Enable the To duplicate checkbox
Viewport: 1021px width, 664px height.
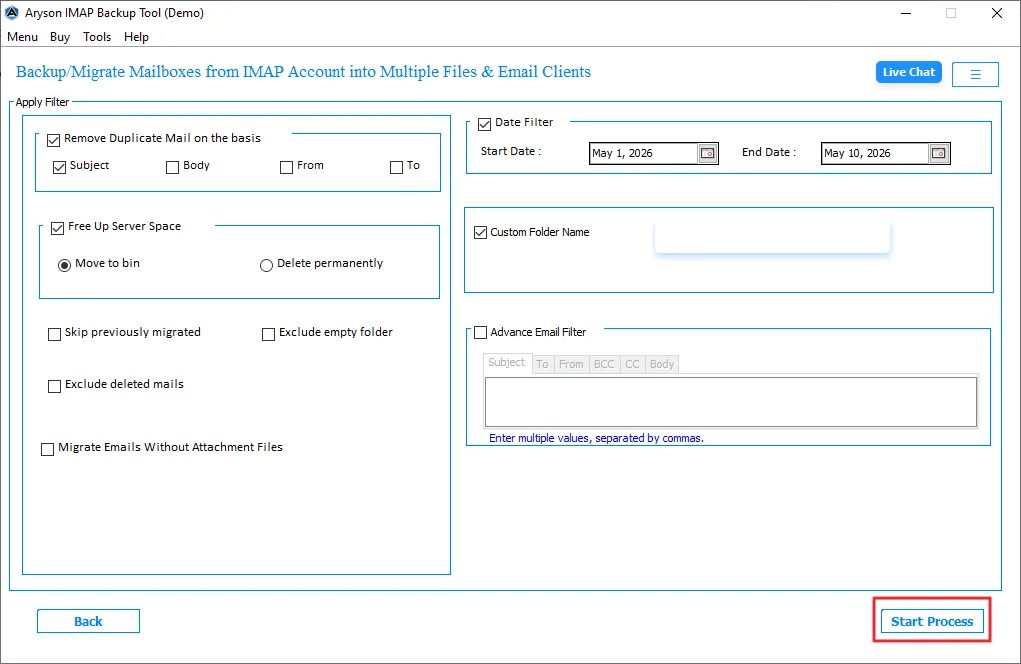click(396, 167)
